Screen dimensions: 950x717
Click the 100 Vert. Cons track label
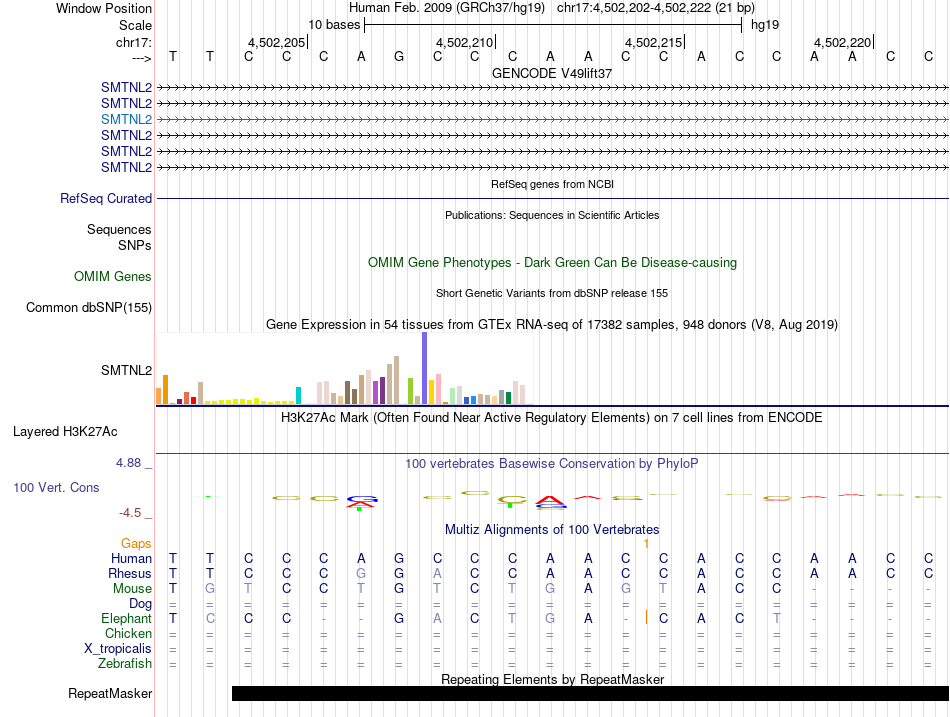56,487
